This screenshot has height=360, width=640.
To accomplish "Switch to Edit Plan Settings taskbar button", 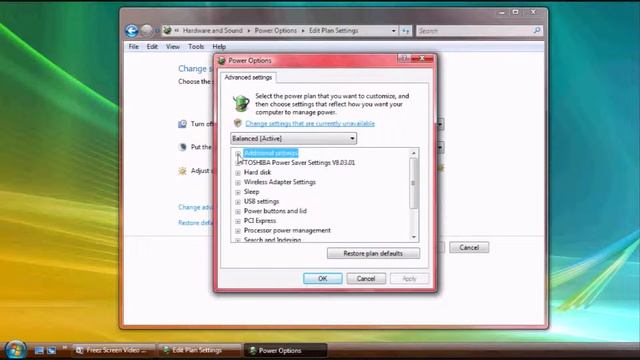I will (x=199, y=350).
